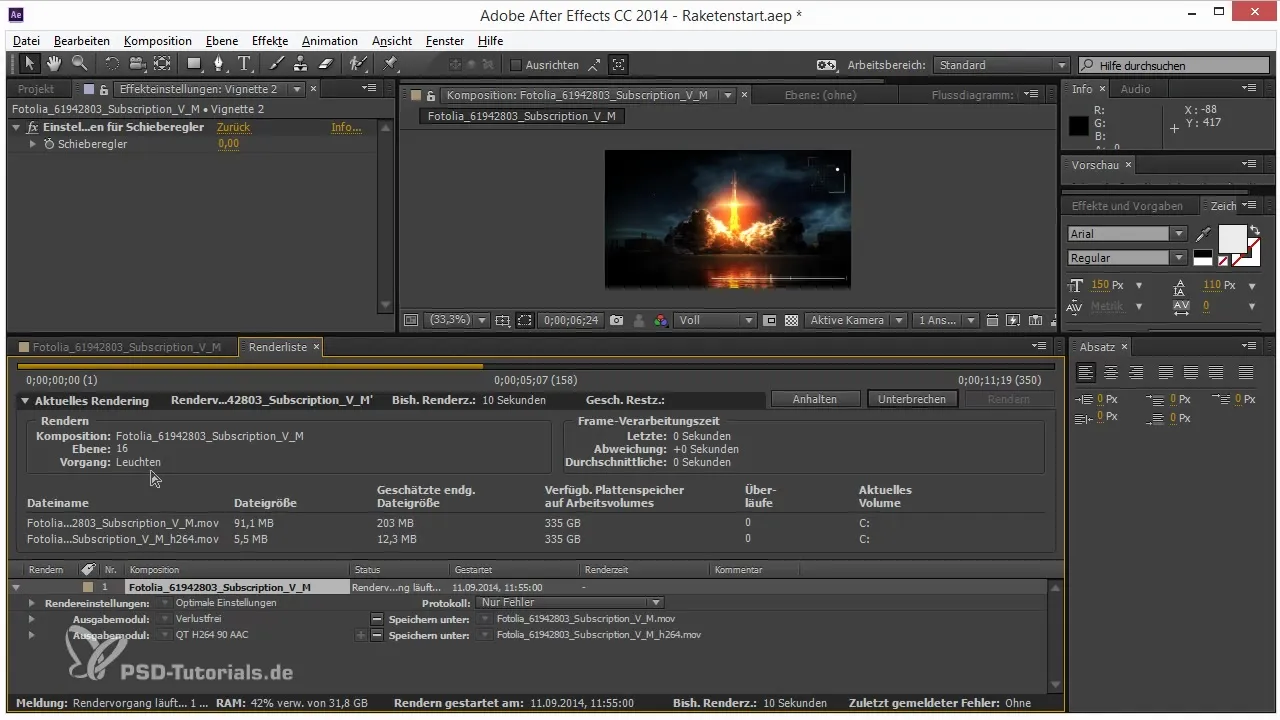Click center align text icon in Absatz
The width and height of the screenshot is (1280, 720).
pos(1110,372)
